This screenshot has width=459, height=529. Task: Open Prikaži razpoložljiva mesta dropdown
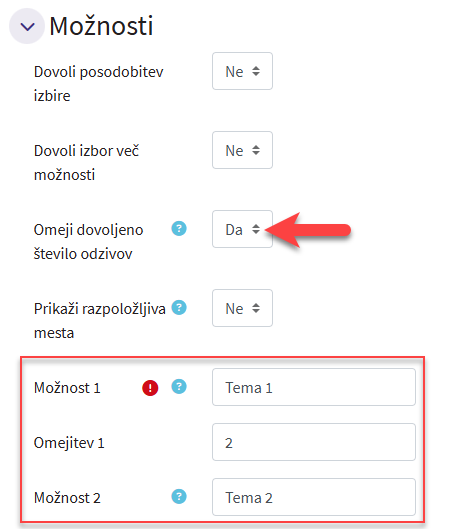(x=242, y=308)
